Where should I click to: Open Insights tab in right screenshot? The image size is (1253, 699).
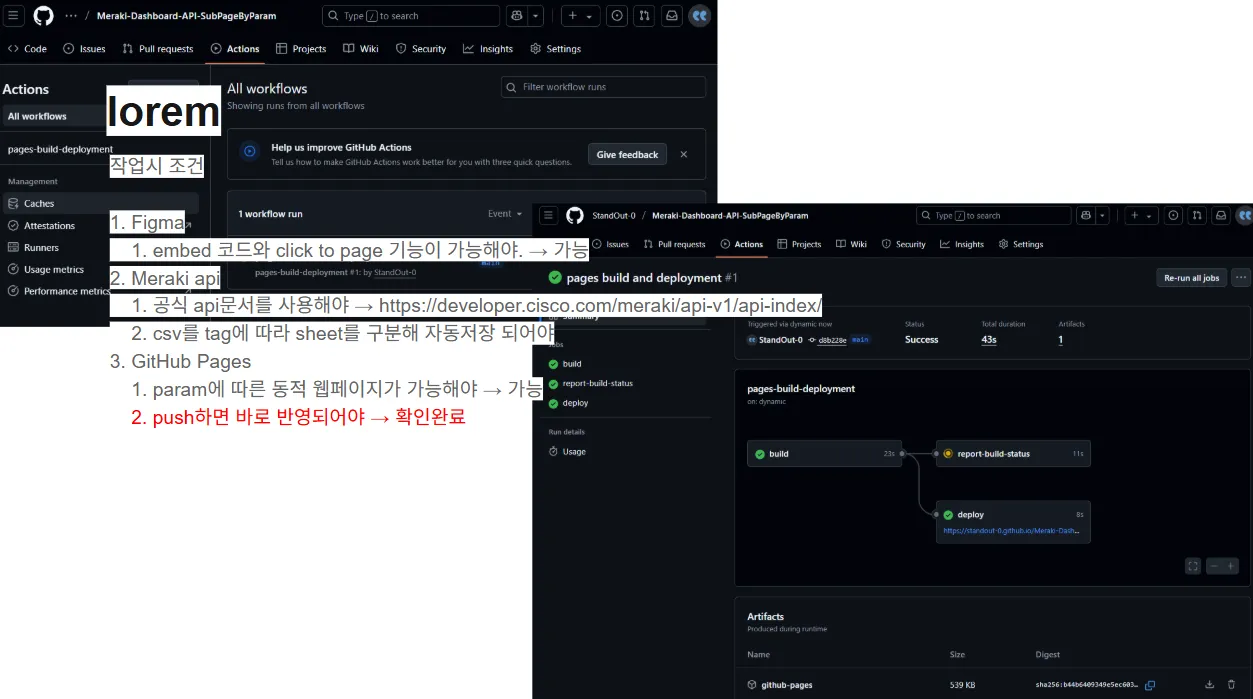tap(962, 244)
